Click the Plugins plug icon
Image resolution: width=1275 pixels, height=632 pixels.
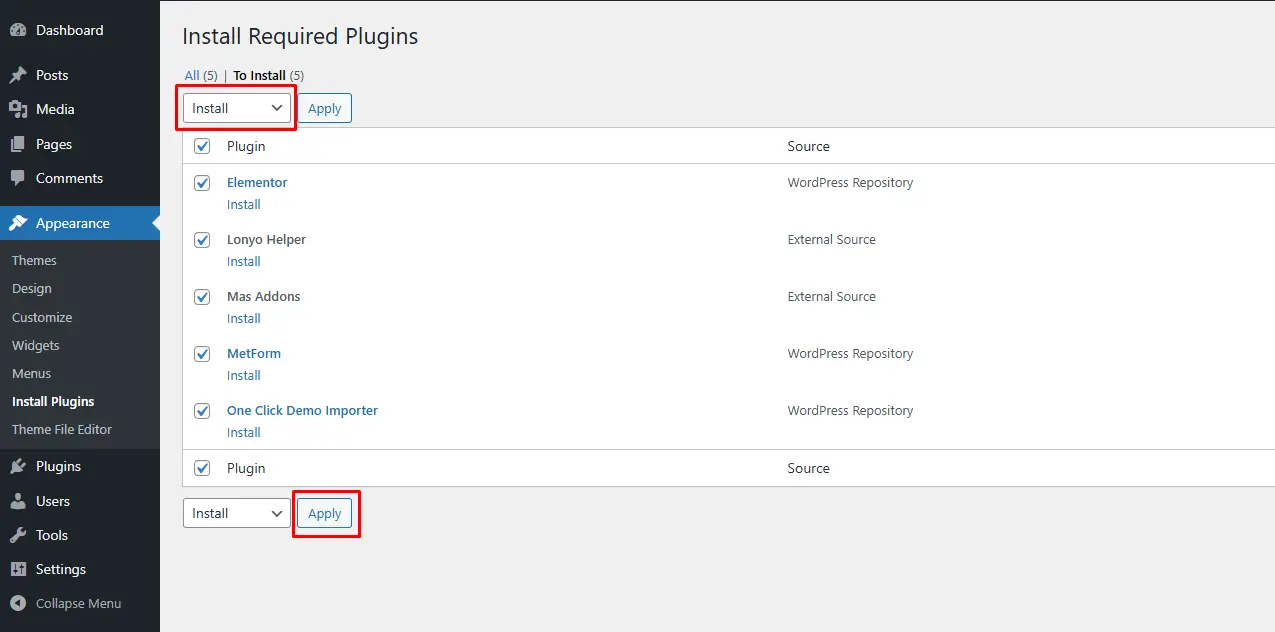[18, 466]
